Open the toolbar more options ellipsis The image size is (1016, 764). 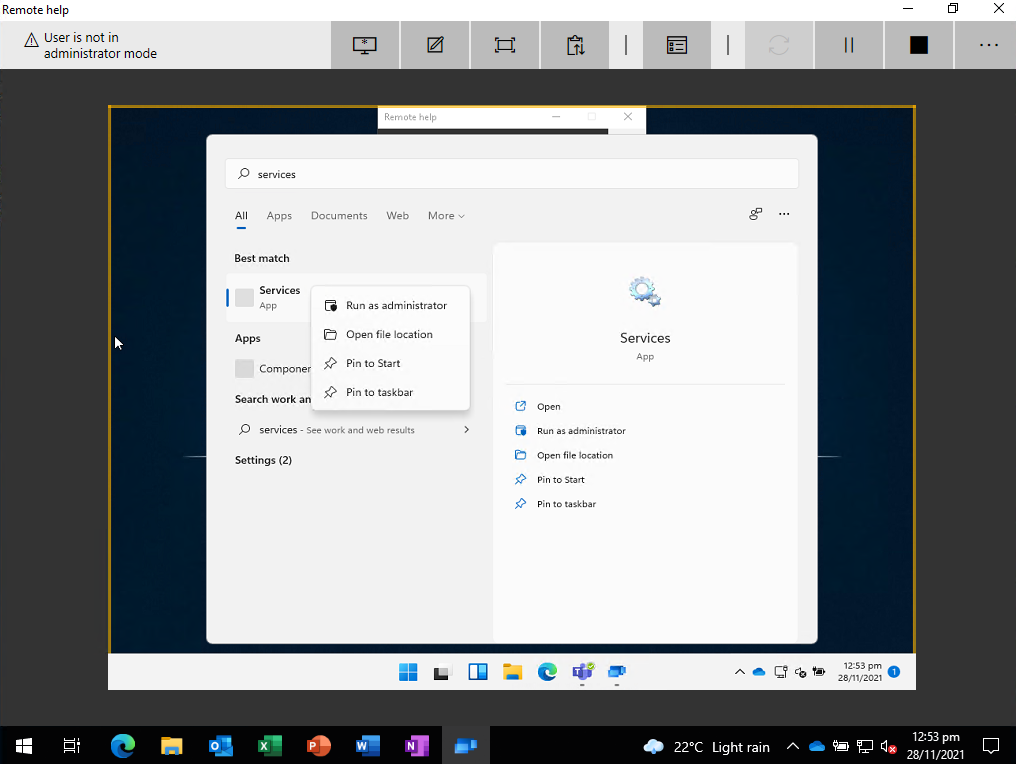pos(988,45)
